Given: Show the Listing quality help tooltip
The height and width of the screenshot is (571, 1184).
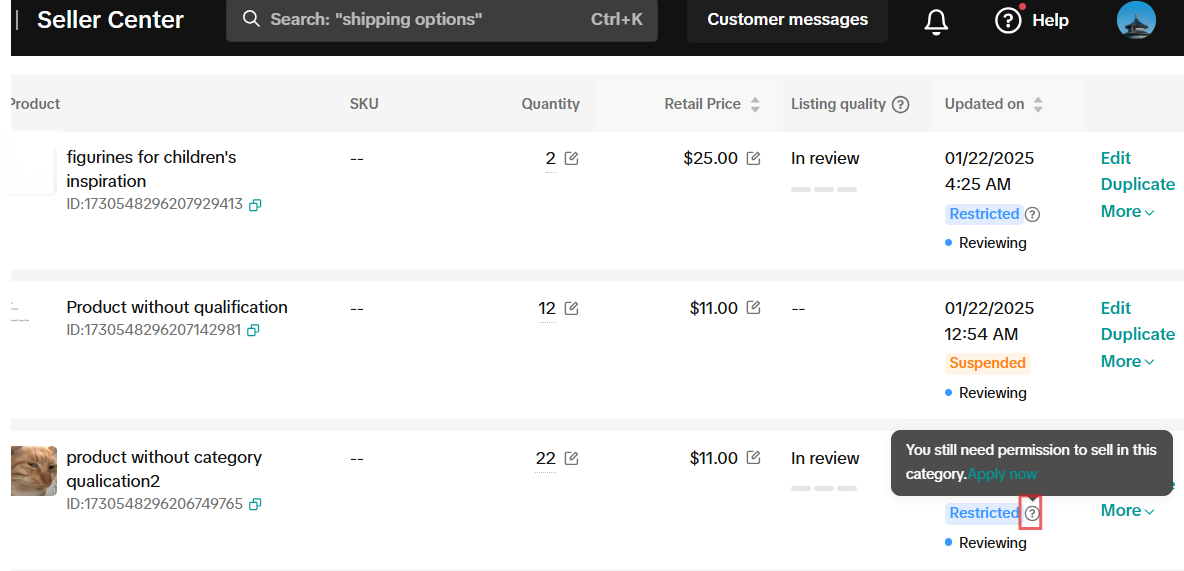Looking at the screenshot, I should [900, 104].
